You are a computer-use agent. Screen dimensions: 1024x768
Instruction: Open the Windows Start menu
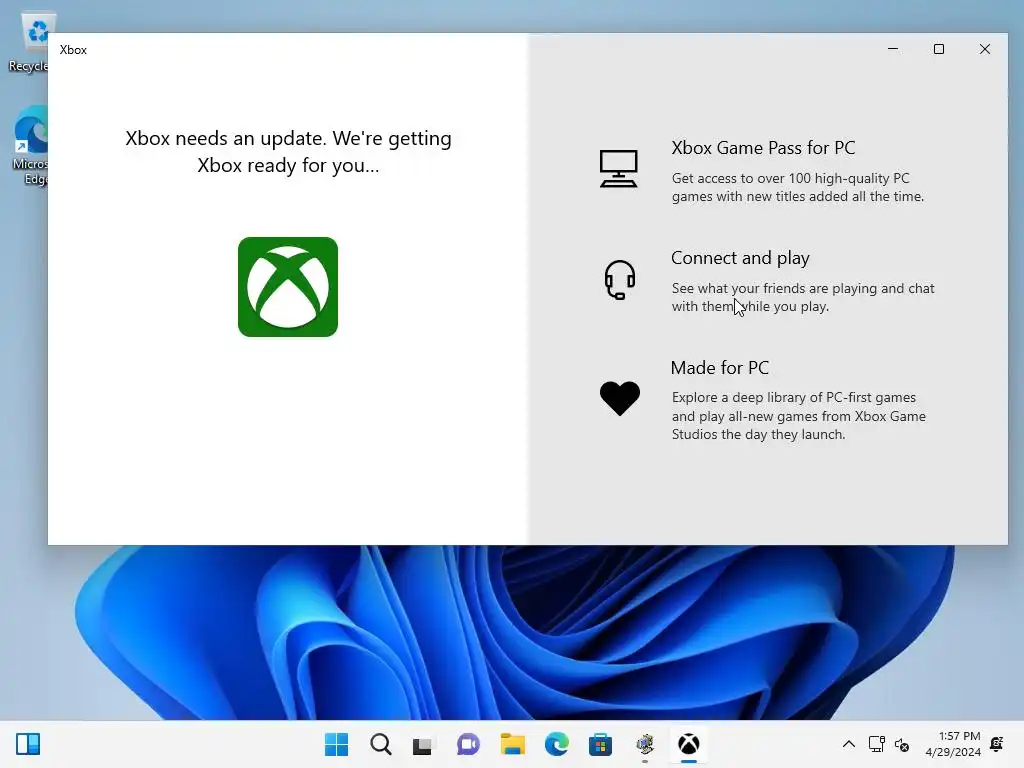[336, 744]
